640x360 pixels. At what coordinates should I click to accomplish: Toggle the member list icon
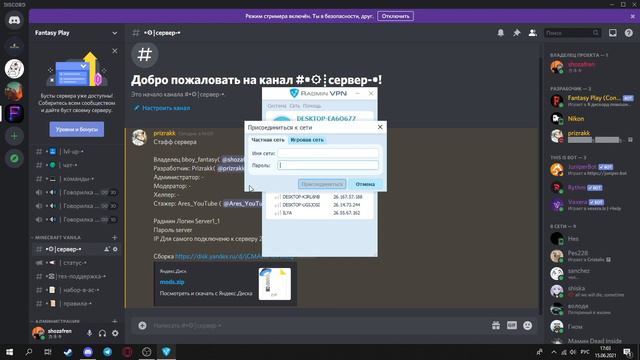[532, 33]
